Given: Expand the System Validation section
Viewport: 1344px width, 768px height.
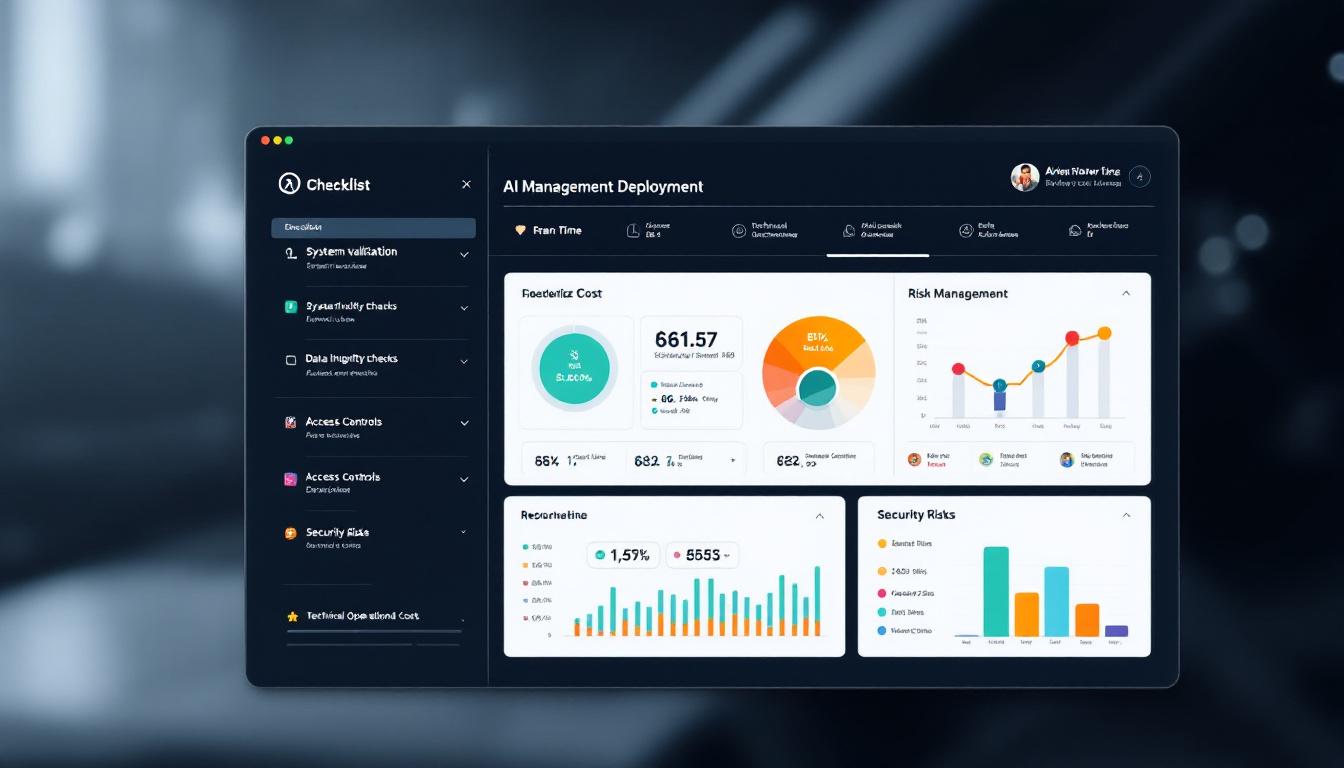Looking at the screenshot, I should click(464, 255).
